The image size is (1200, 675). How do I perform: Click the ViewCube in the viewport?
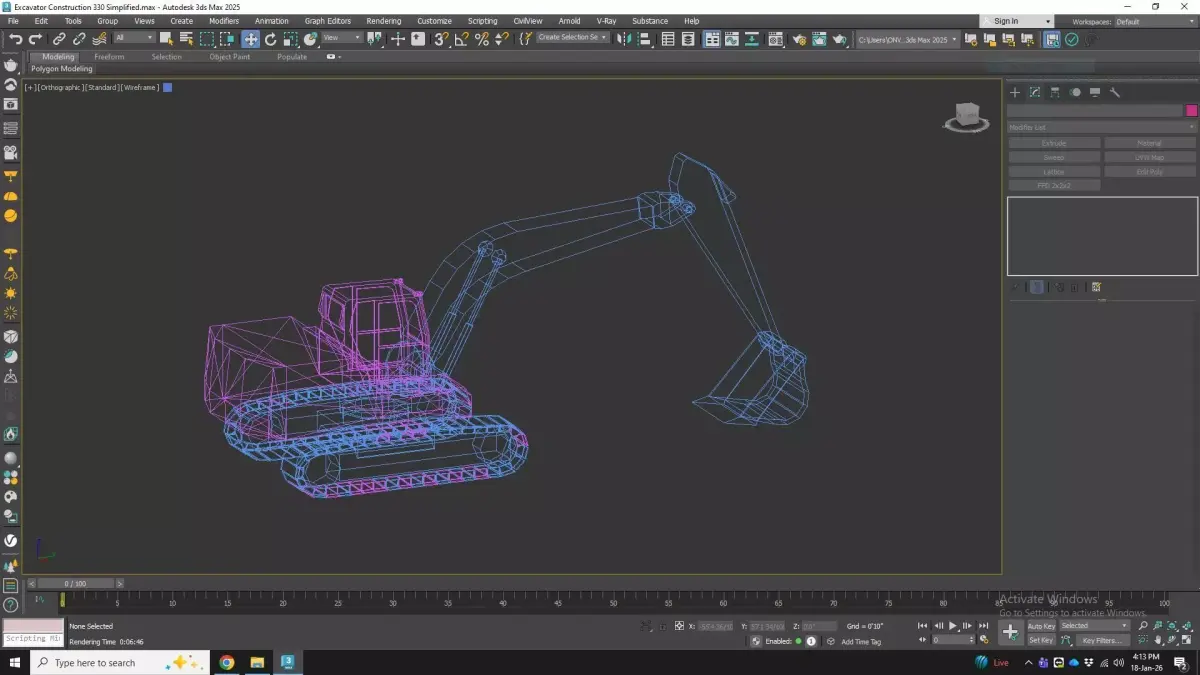click(x=967, y=117)
